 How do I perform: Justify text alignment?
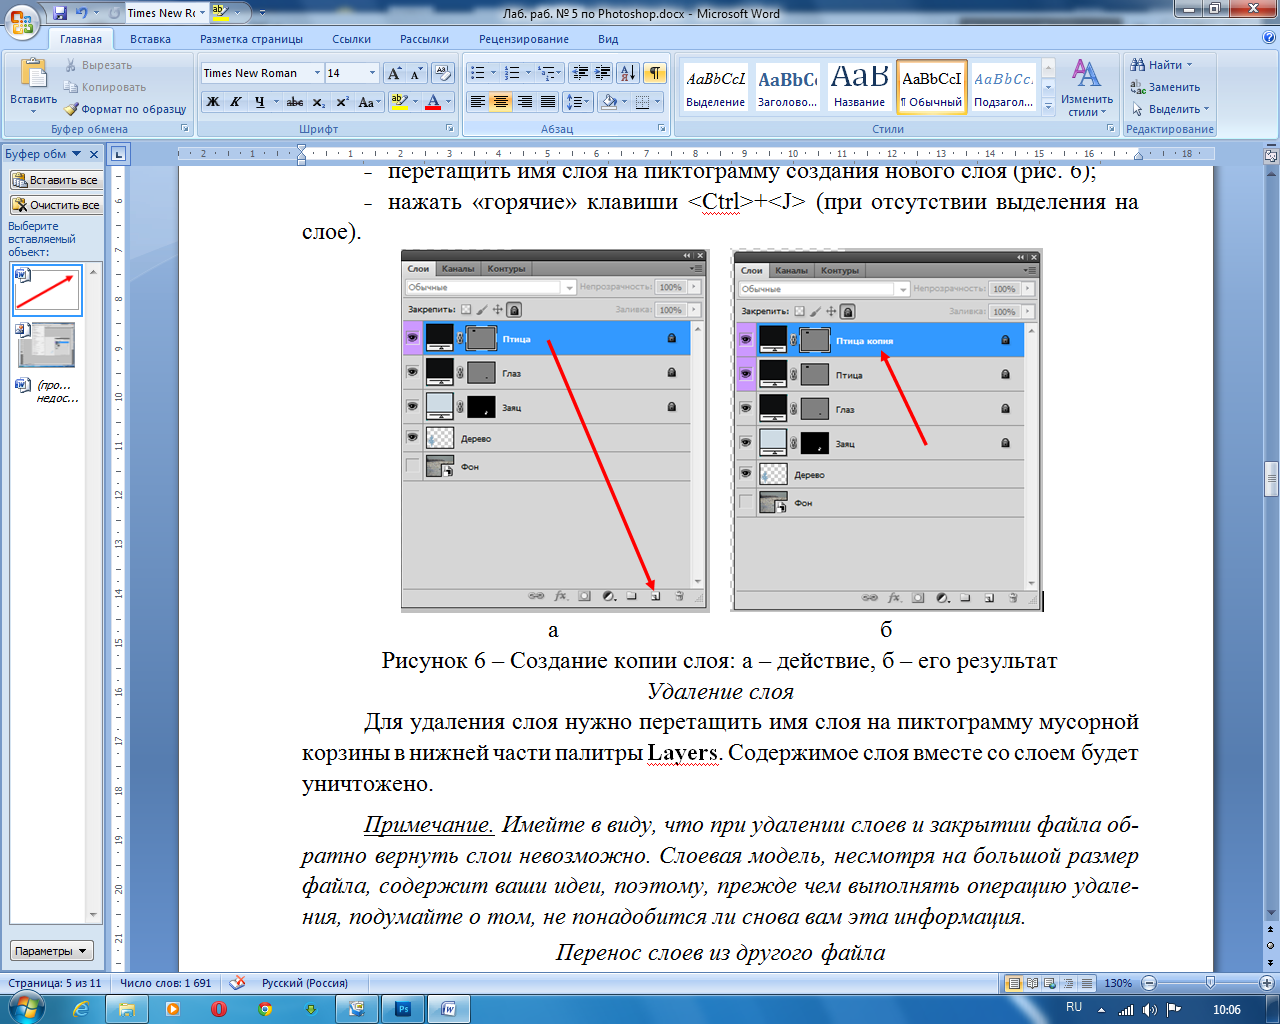(548, 102)
